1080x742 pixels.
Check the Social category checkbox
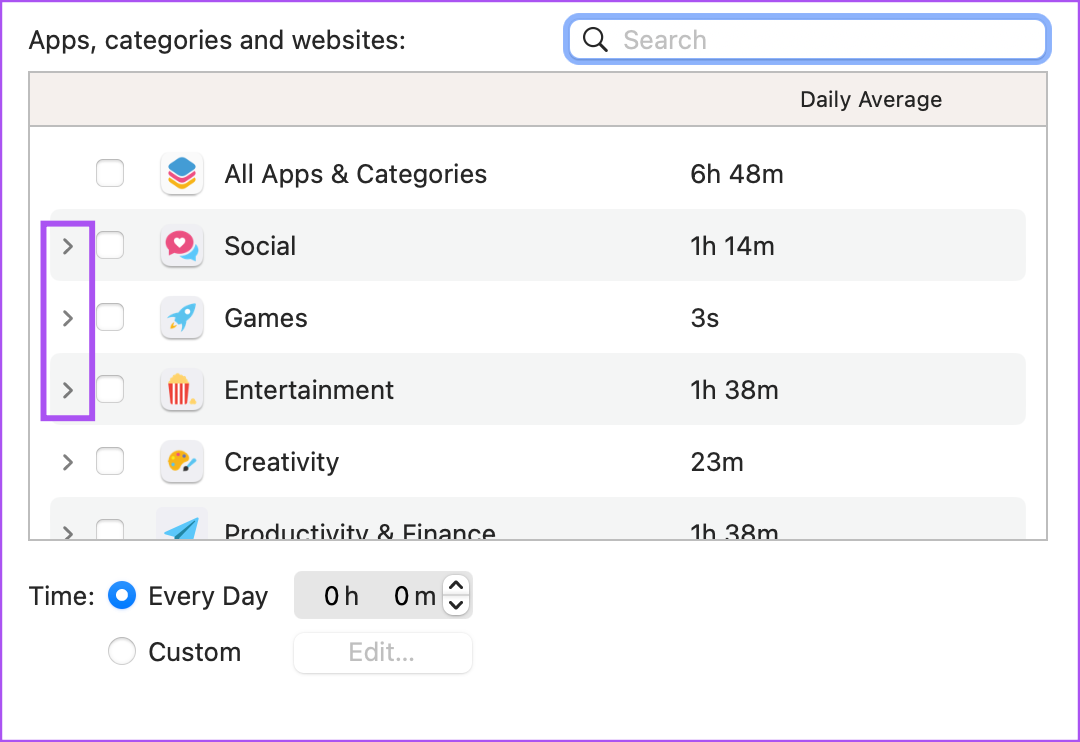pos(110,245)
